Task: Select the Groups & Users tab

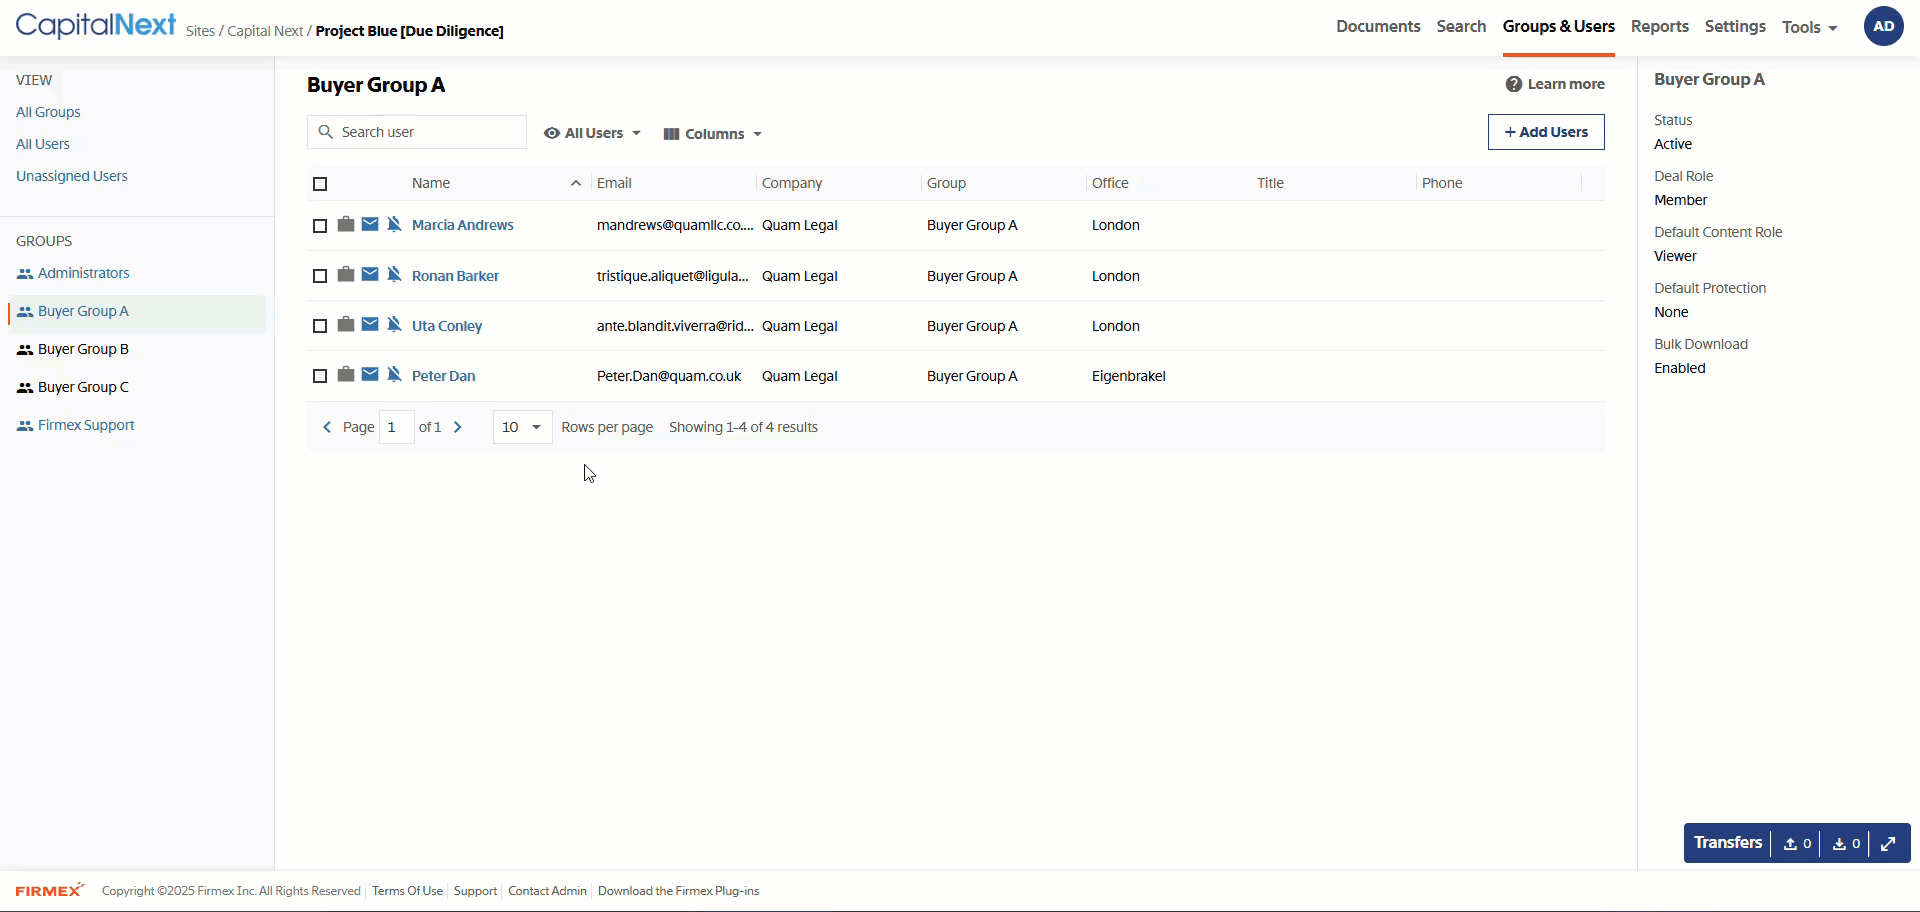Action: click(x=1558, y=26)
